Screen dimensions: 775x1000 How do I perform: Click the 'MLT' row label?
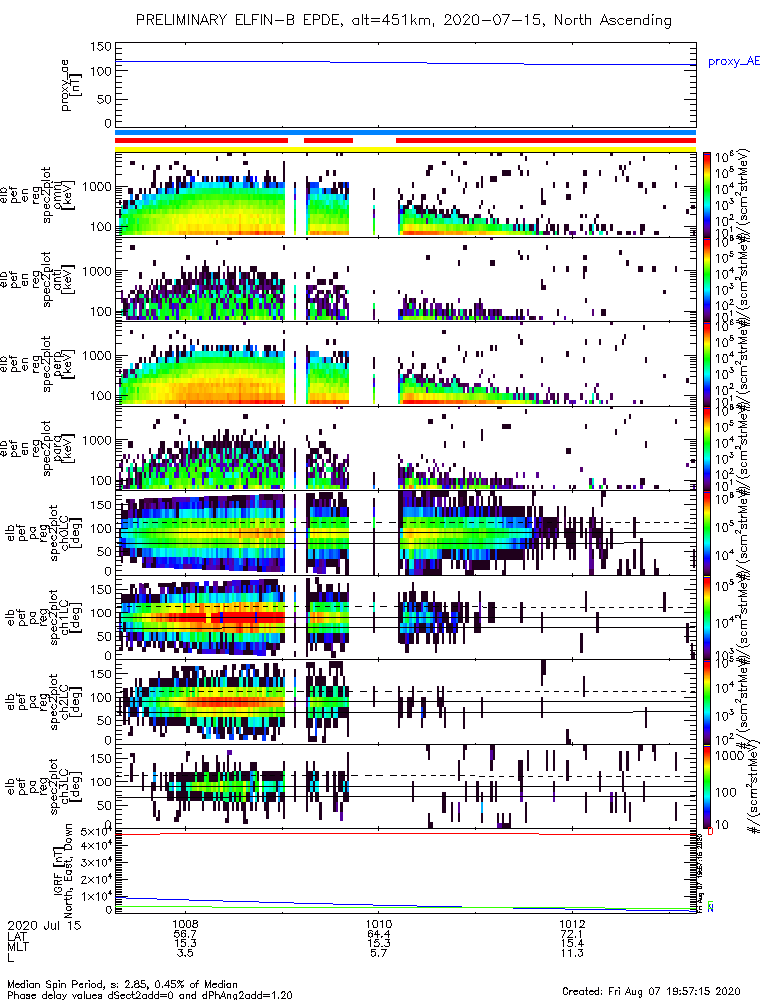[18, 946]
